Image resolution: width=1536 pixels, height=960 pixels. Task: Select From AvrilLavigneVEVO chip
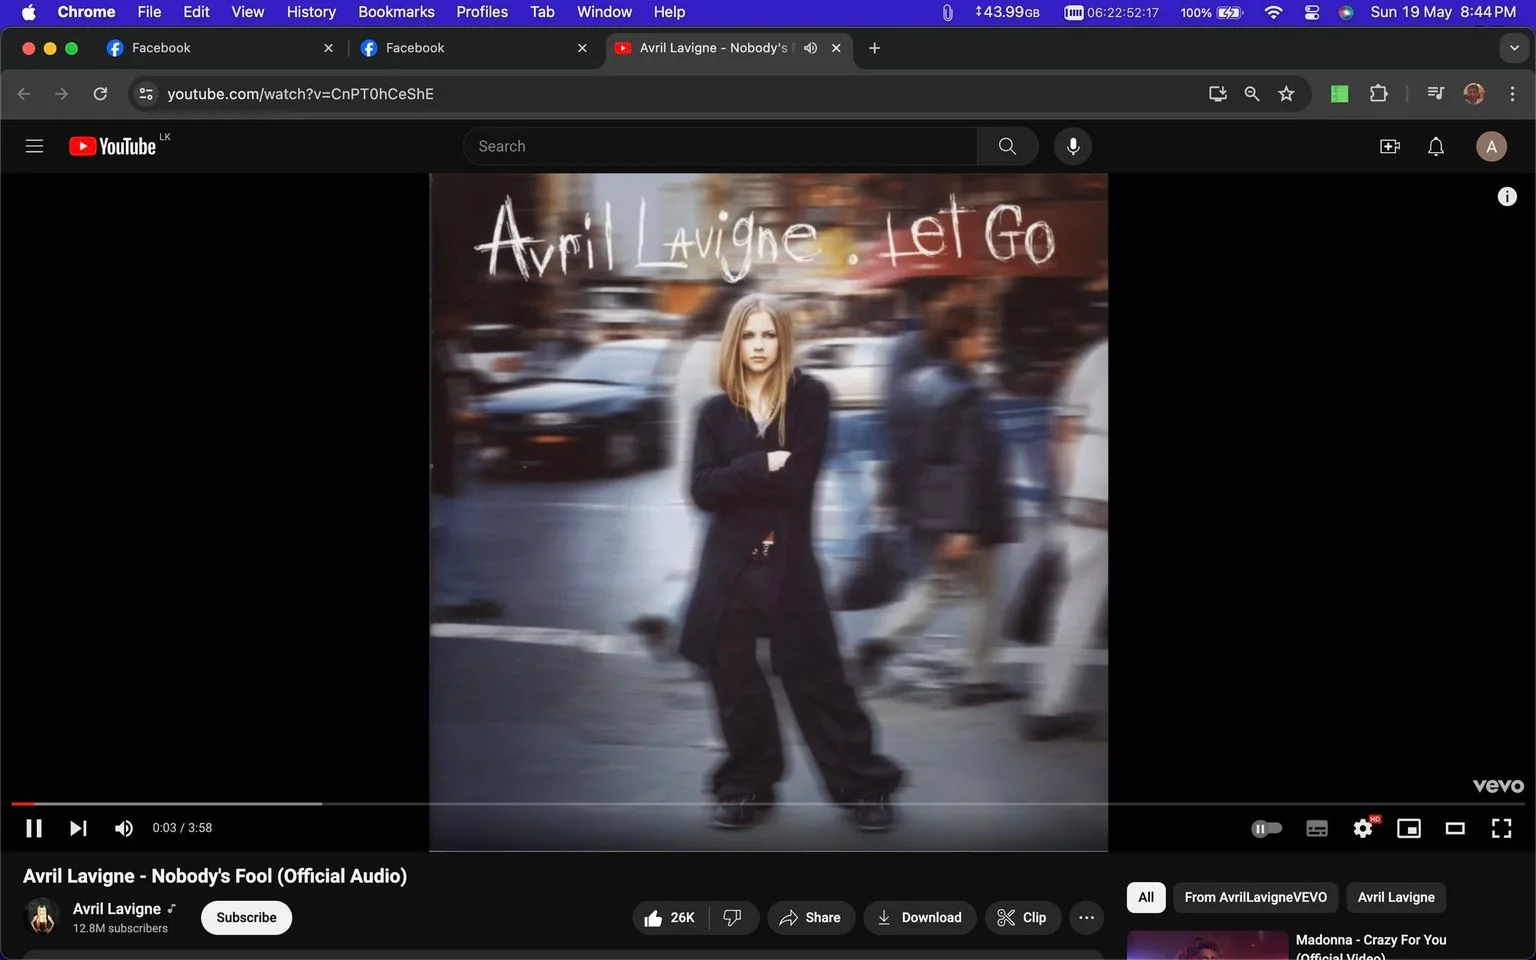(1256, 897)
